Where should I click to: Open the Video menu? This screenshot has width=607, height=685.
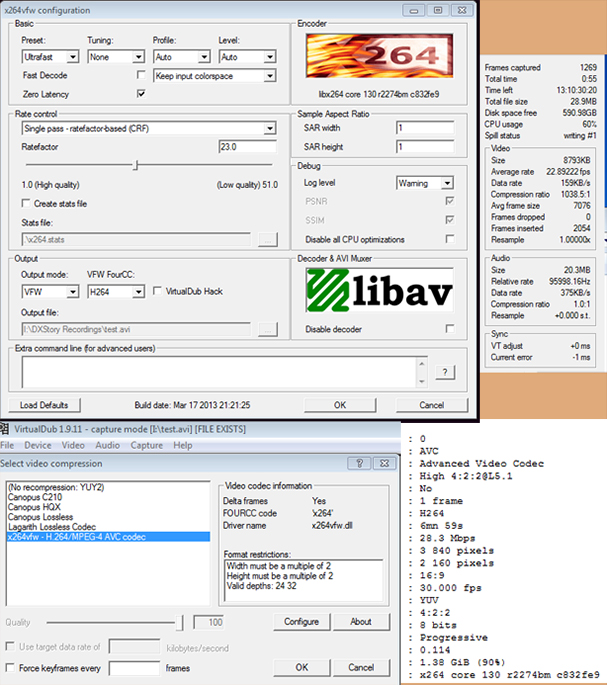[73, 445]
